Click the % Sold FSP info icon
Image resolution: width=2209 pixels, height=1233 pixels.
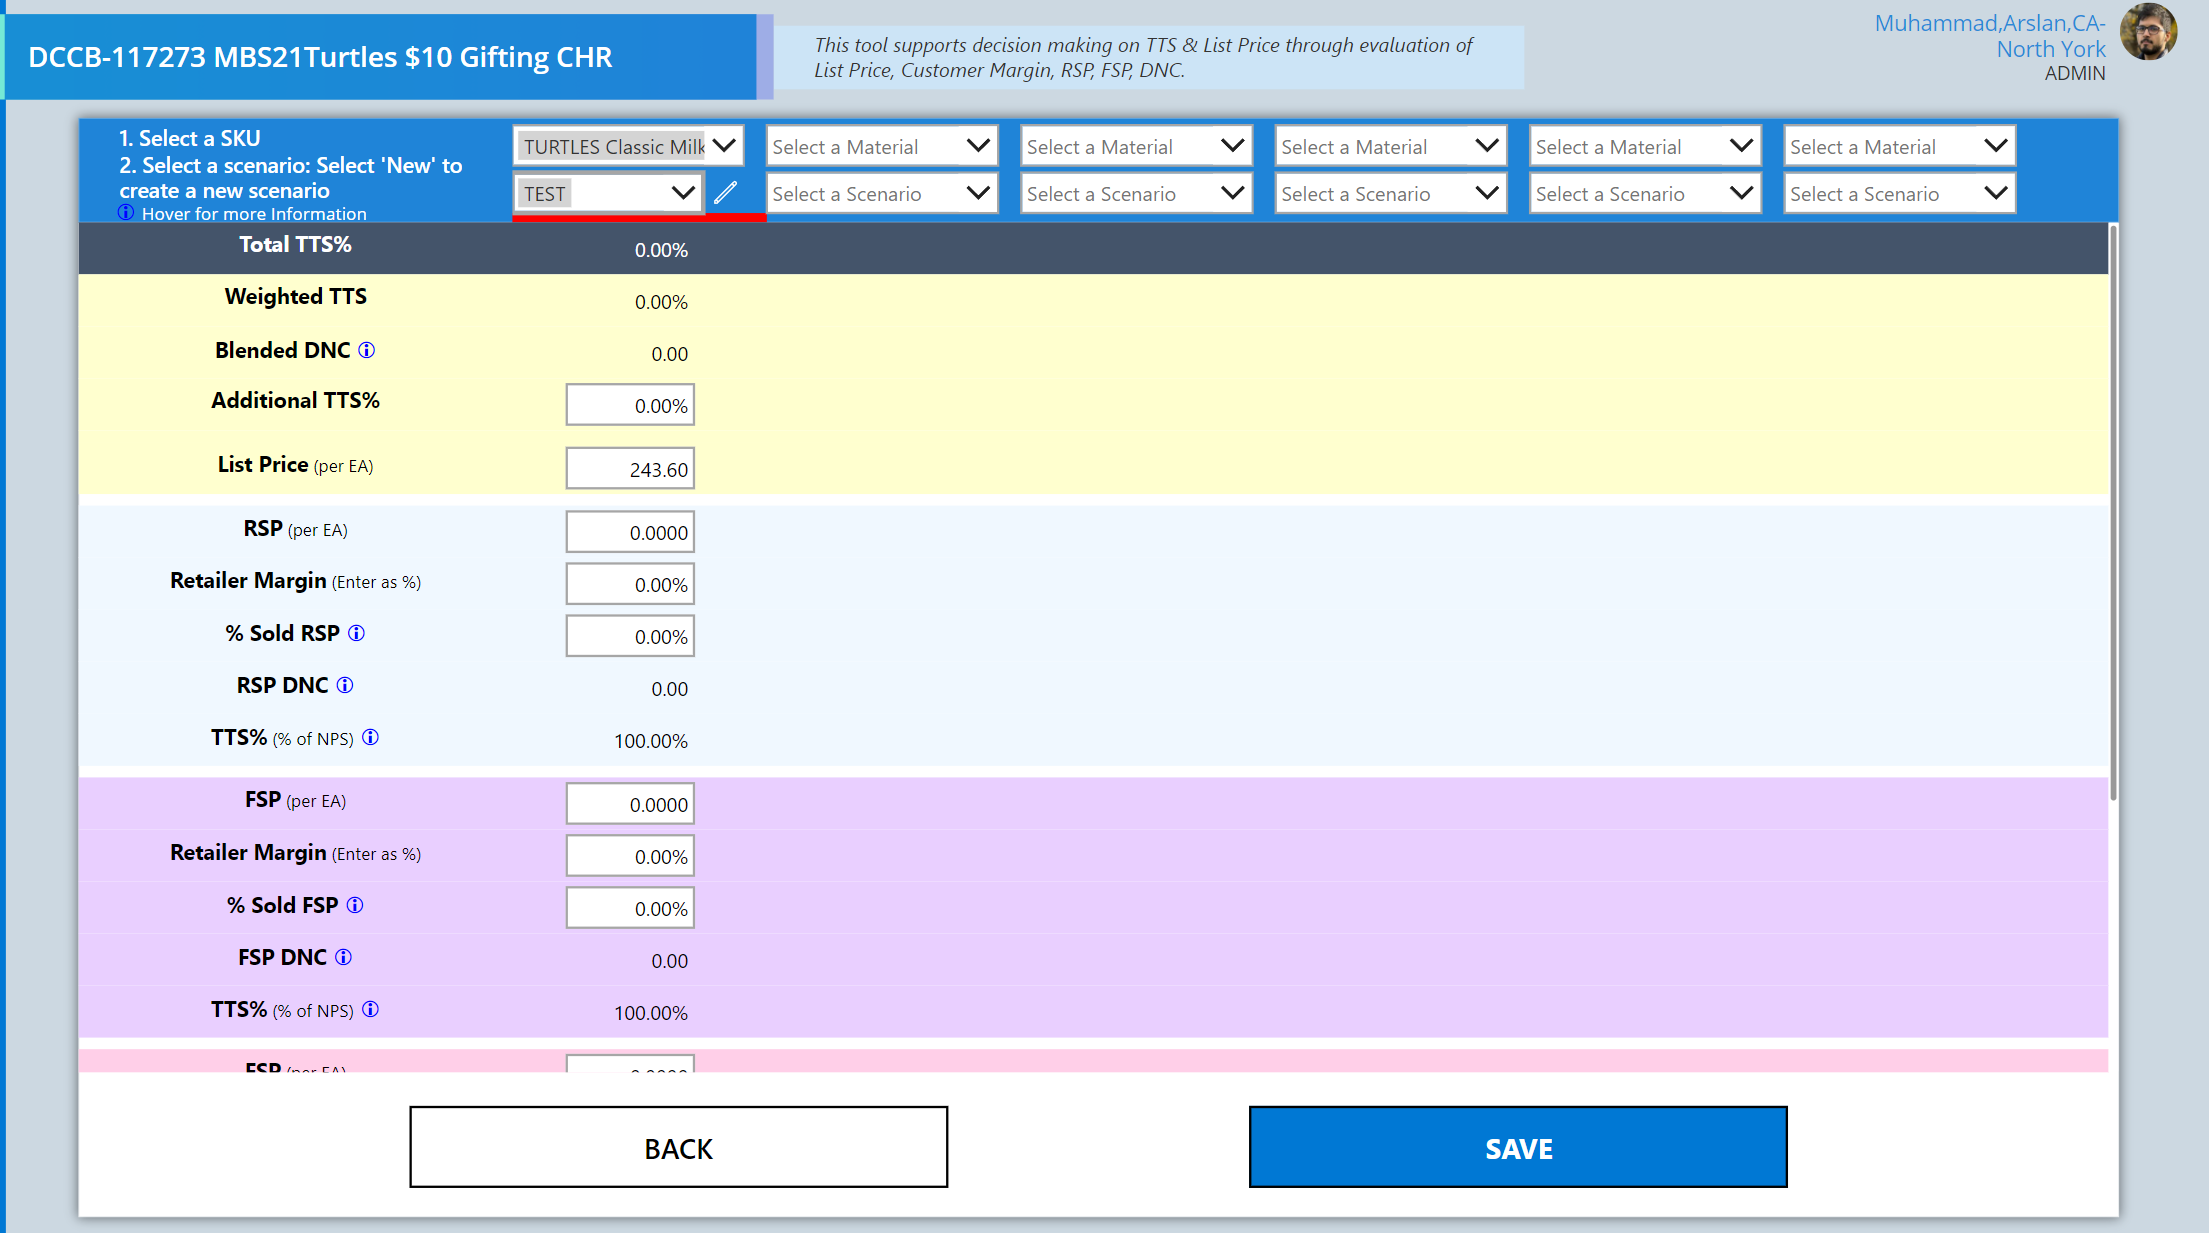click(355, 905)
